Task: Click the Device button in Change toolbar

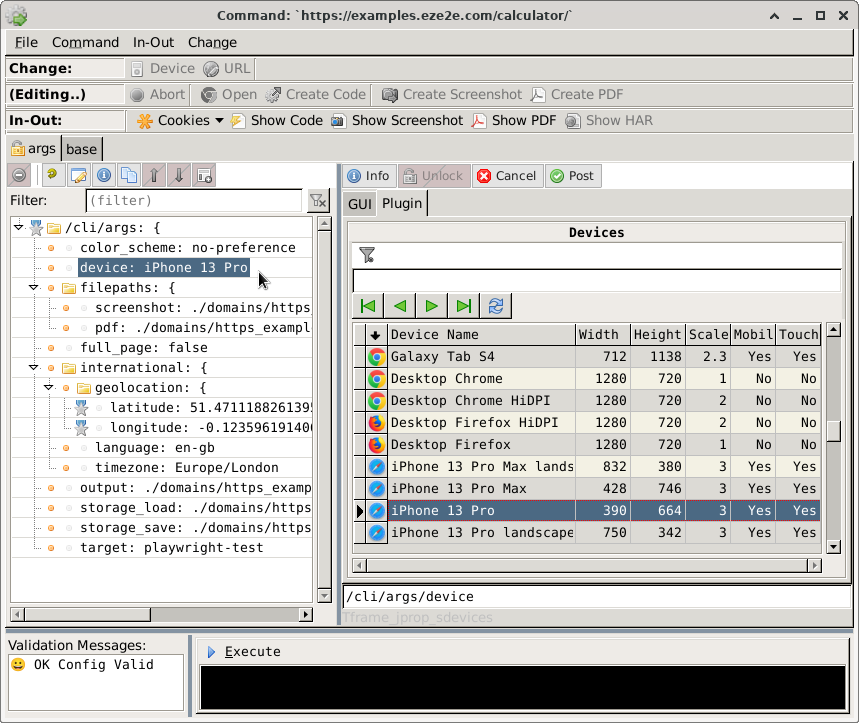Action: (163, 68)
